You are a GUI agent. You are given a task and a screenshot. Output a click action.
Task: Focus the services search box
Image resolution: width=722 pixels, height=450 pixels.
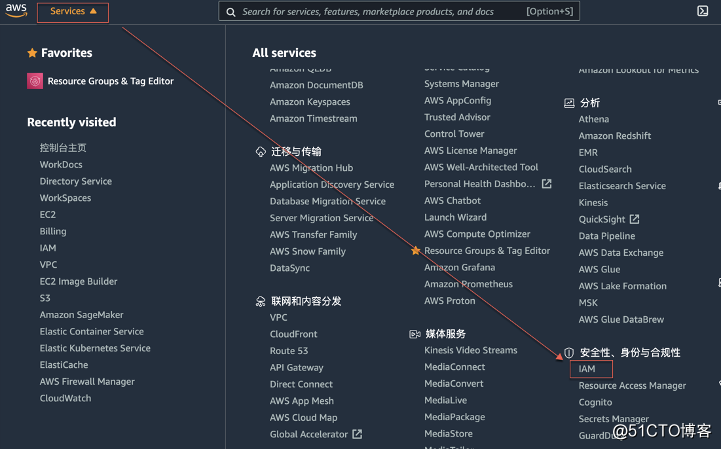pyautogui.click(x=399, y=12)
